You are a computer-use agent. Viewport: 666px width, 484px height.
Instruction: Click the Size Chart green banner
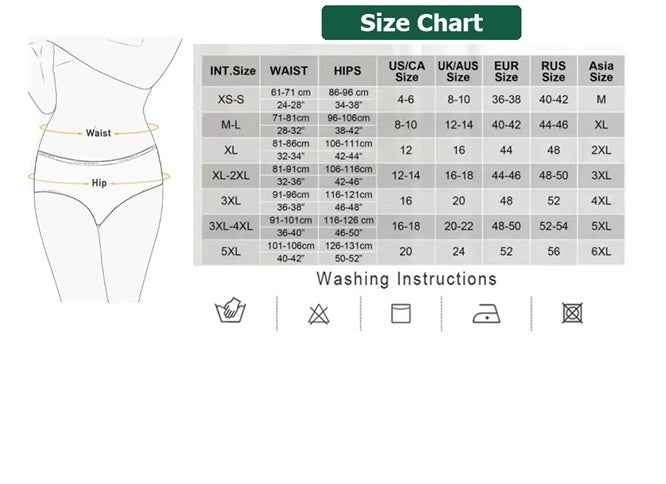421,23
